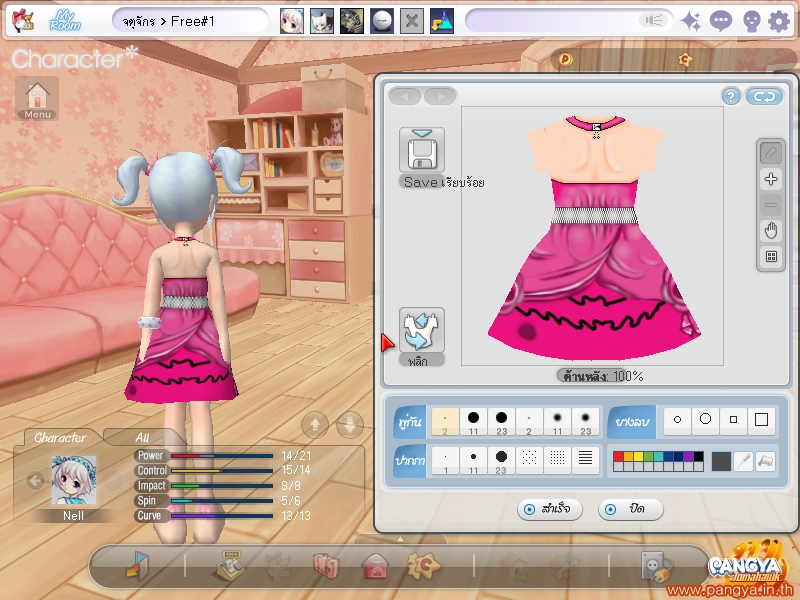The height and width of the screenshot is (600, 800).
Task: Select the pen size 1
Action: click(x=445, y=461)
